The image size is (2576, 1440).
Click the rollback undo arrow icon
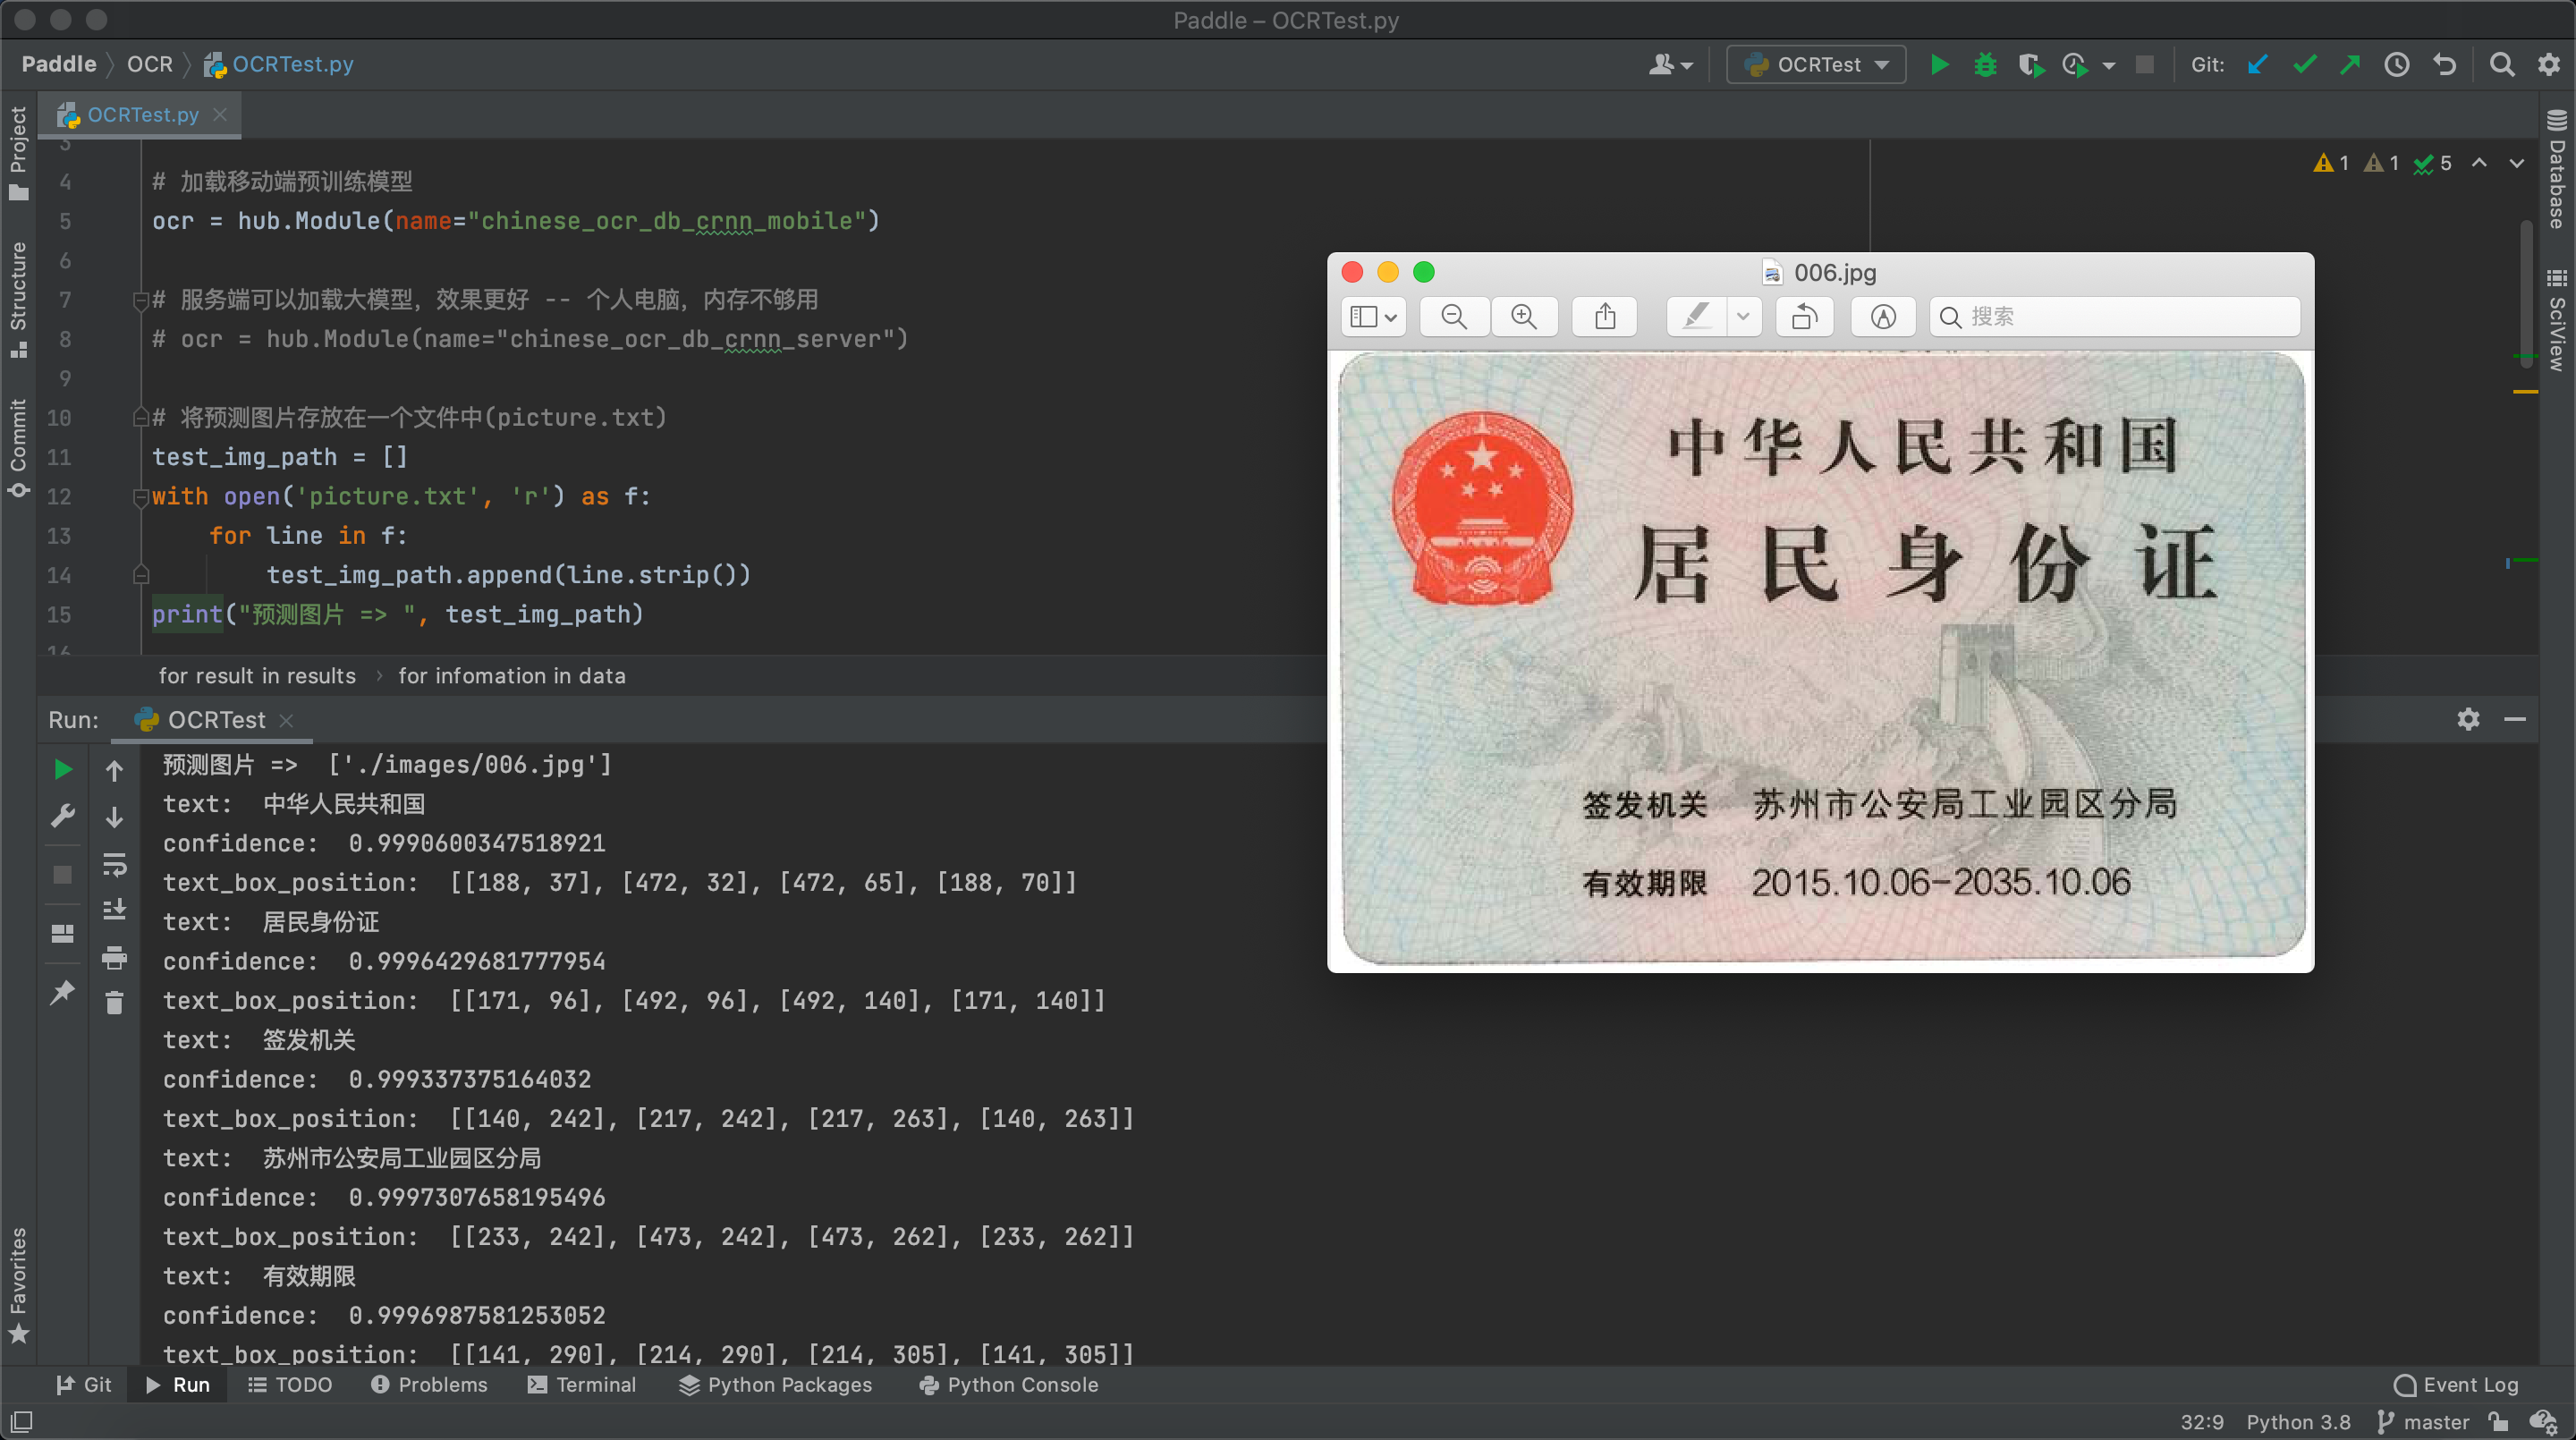click(2445, 65)
